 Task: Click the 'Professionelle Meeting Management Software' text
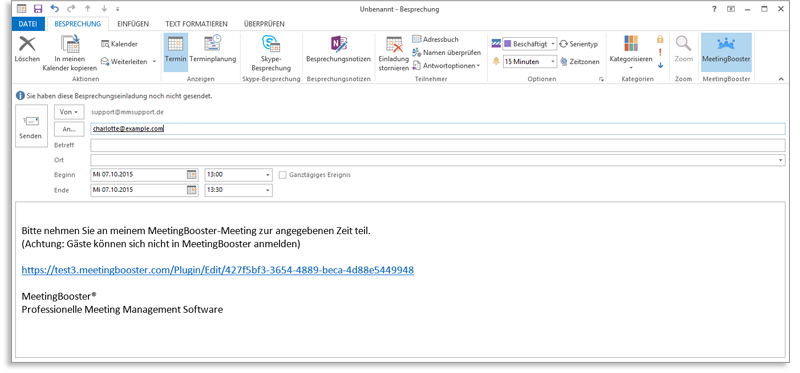click(122, 309)
